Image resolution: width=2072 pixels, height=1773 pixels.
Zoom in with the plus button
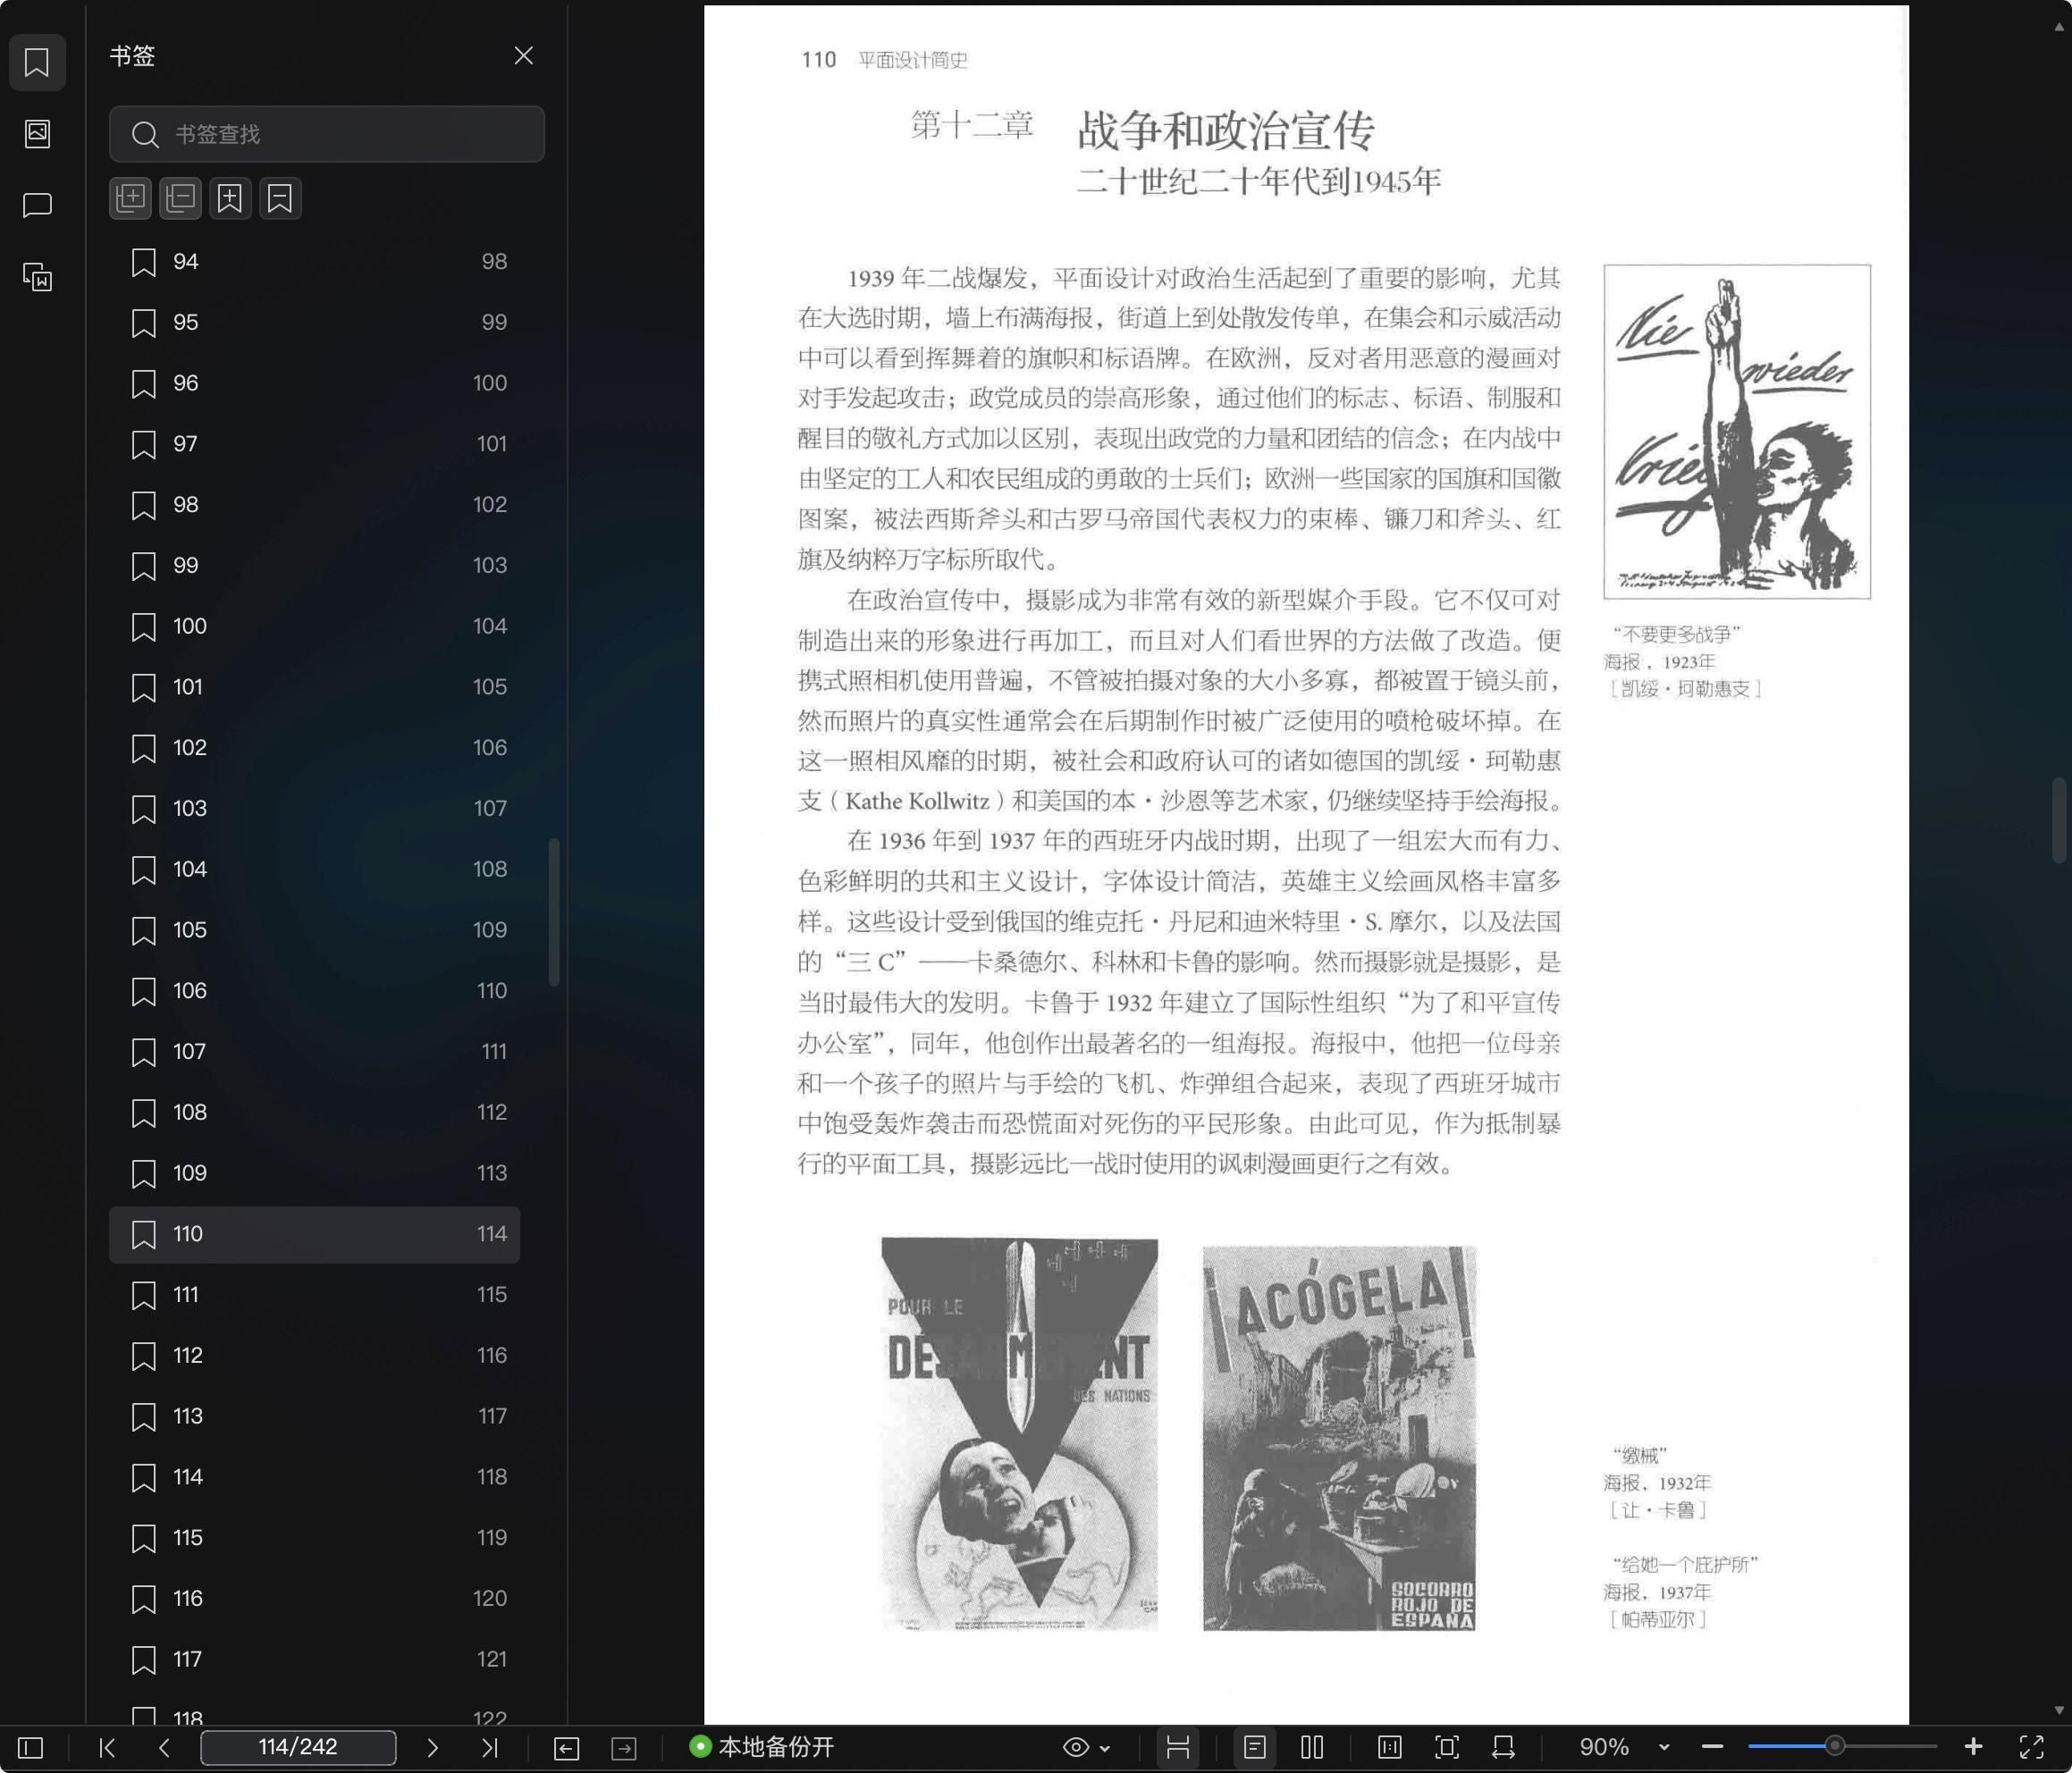click(1973, 1747)
